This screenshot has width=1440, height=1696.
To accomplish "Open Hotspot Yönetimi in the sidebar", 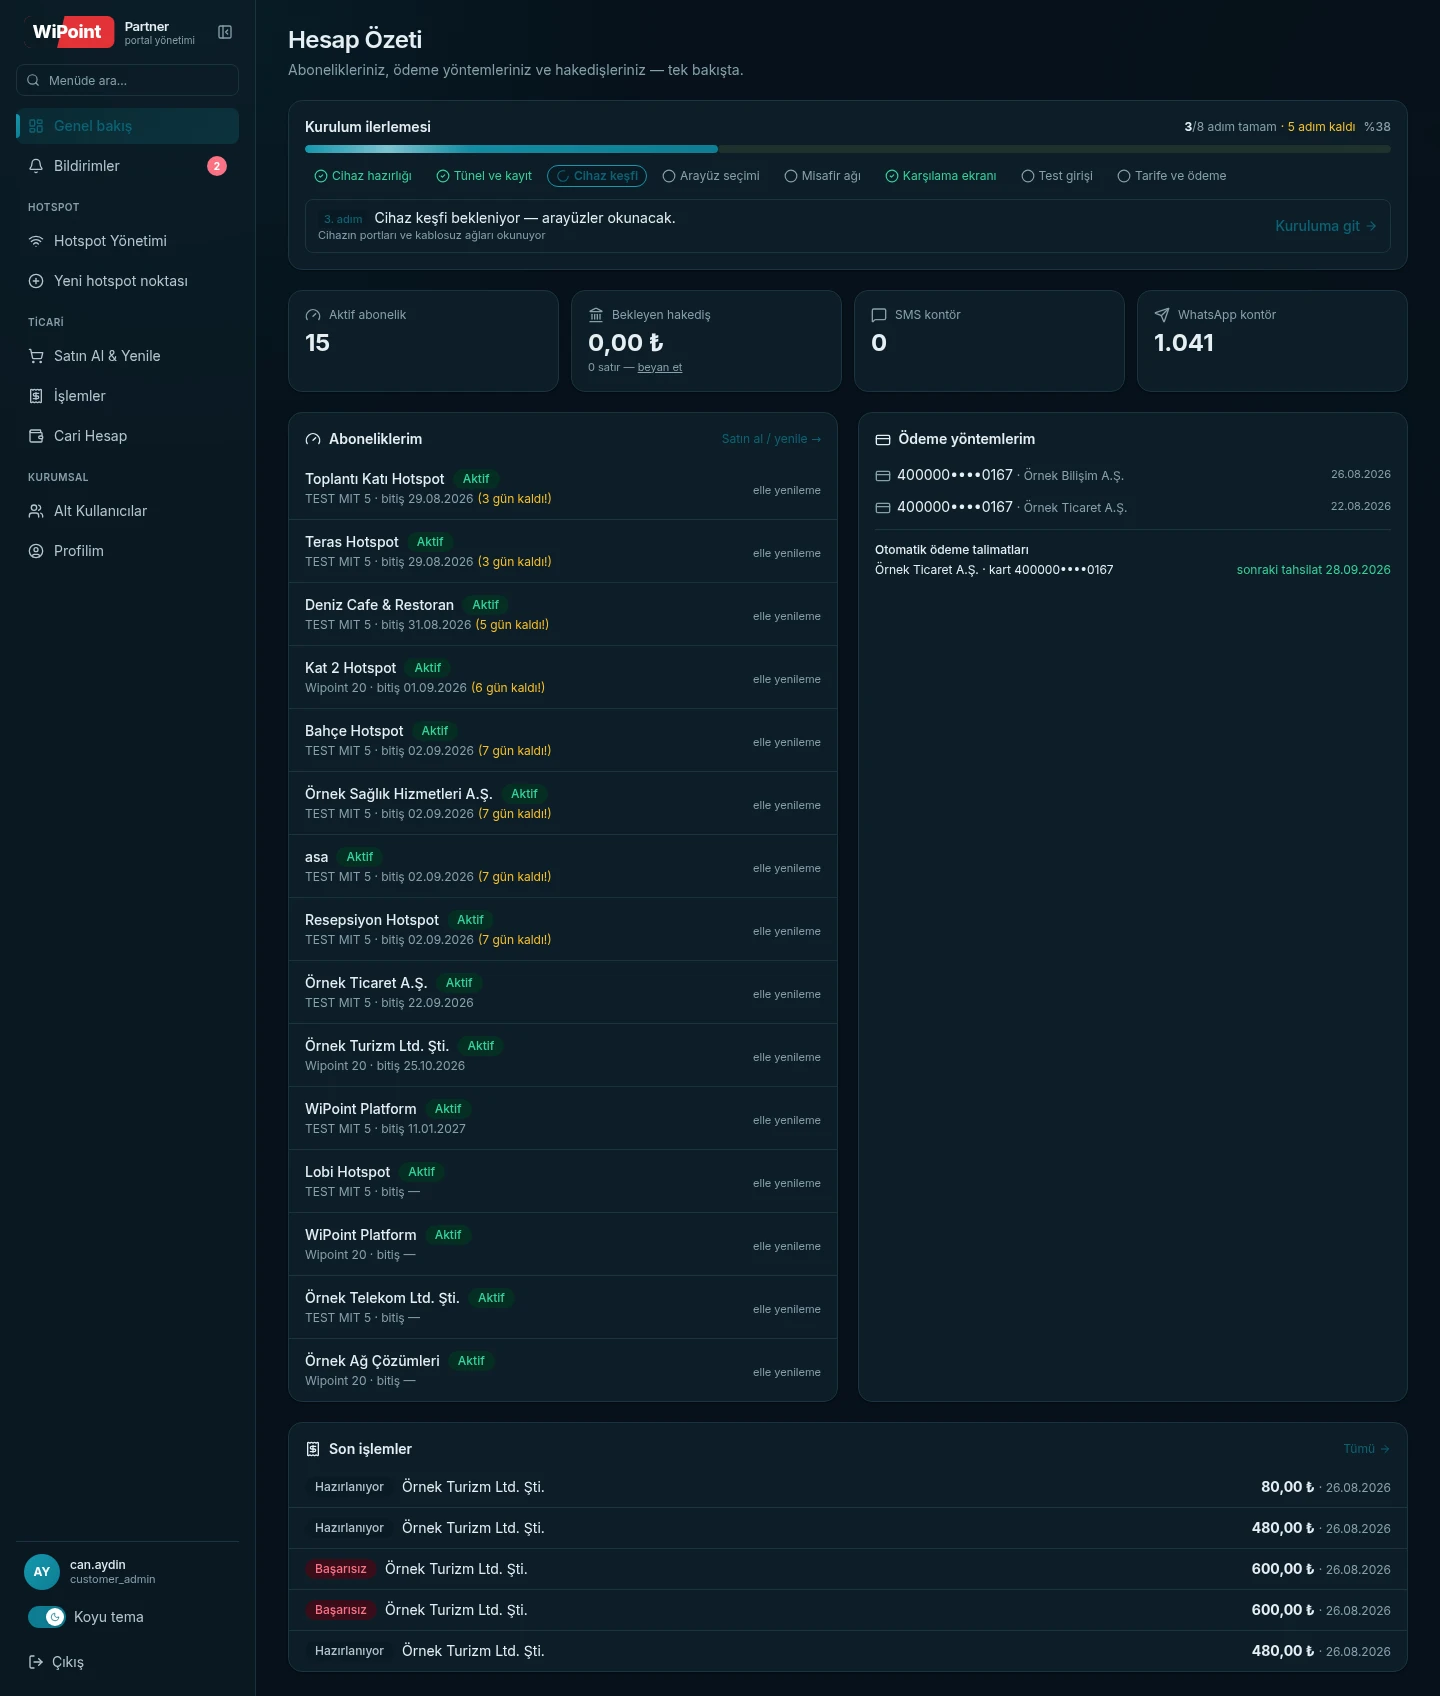I will click(x=128, y=241).
